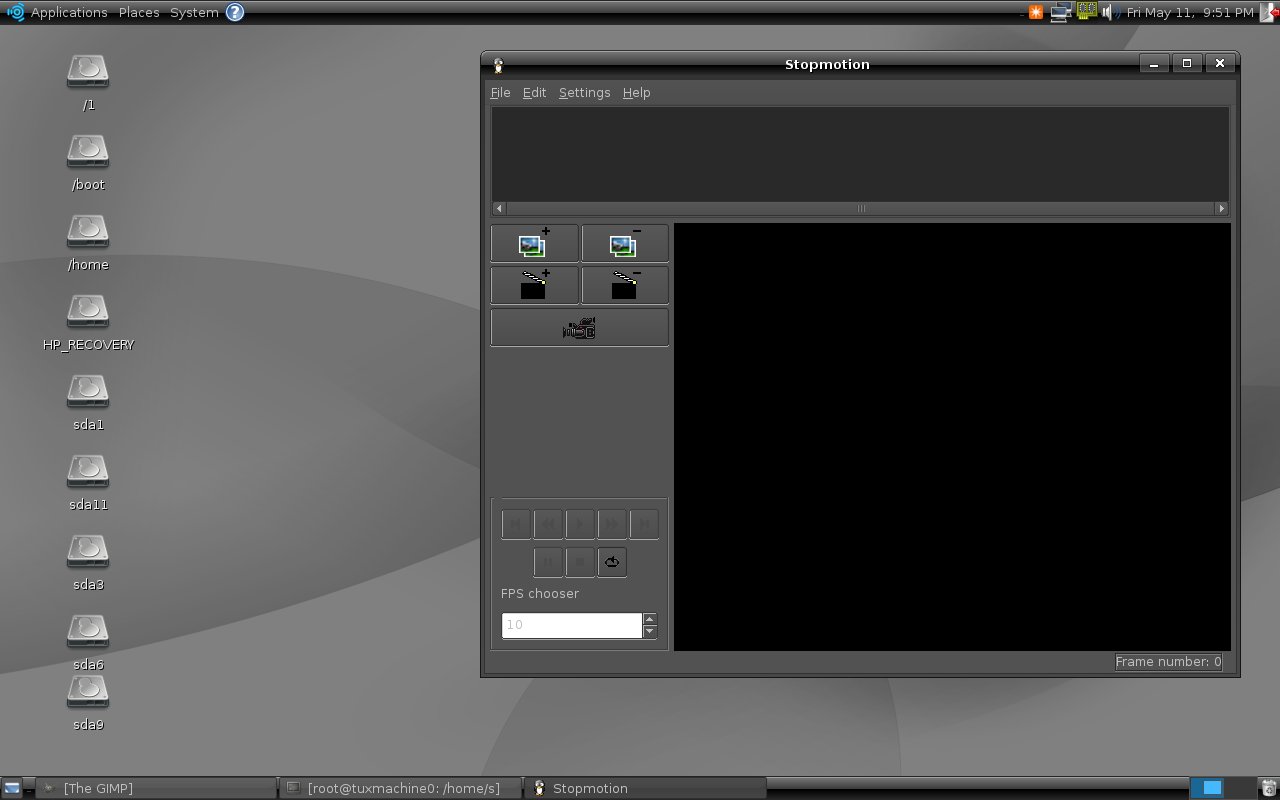Jump to the first frame button
The width and height of the screenshot is (1280, 800).
516,524
